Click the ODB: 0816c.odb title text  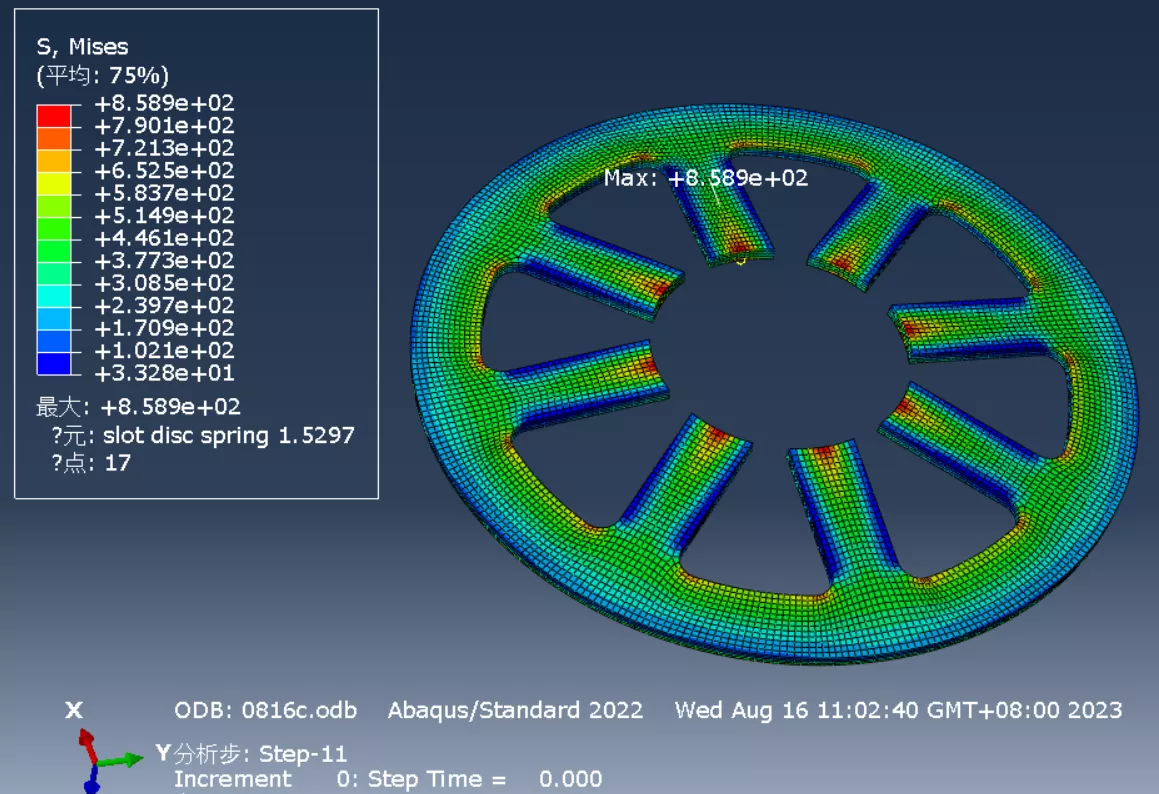point(265,710)
